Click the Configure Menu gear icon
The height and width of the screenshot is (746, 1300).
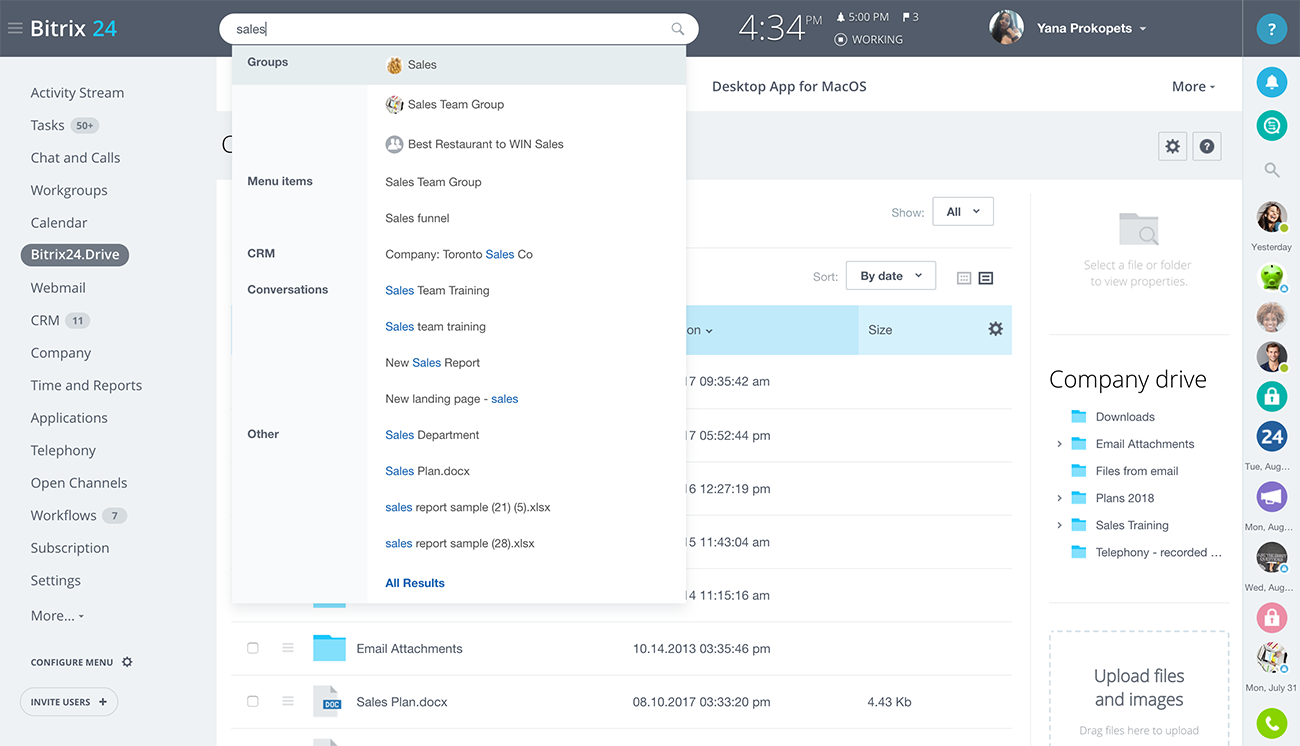(127, 662)
